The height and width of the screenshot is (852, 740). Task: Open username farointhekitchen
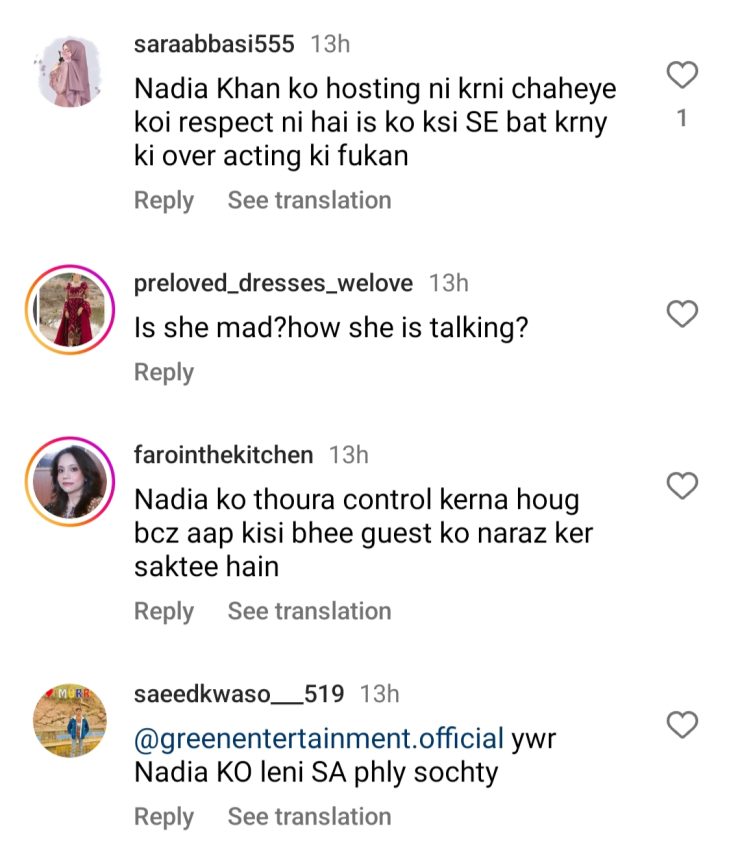(223, 455)
